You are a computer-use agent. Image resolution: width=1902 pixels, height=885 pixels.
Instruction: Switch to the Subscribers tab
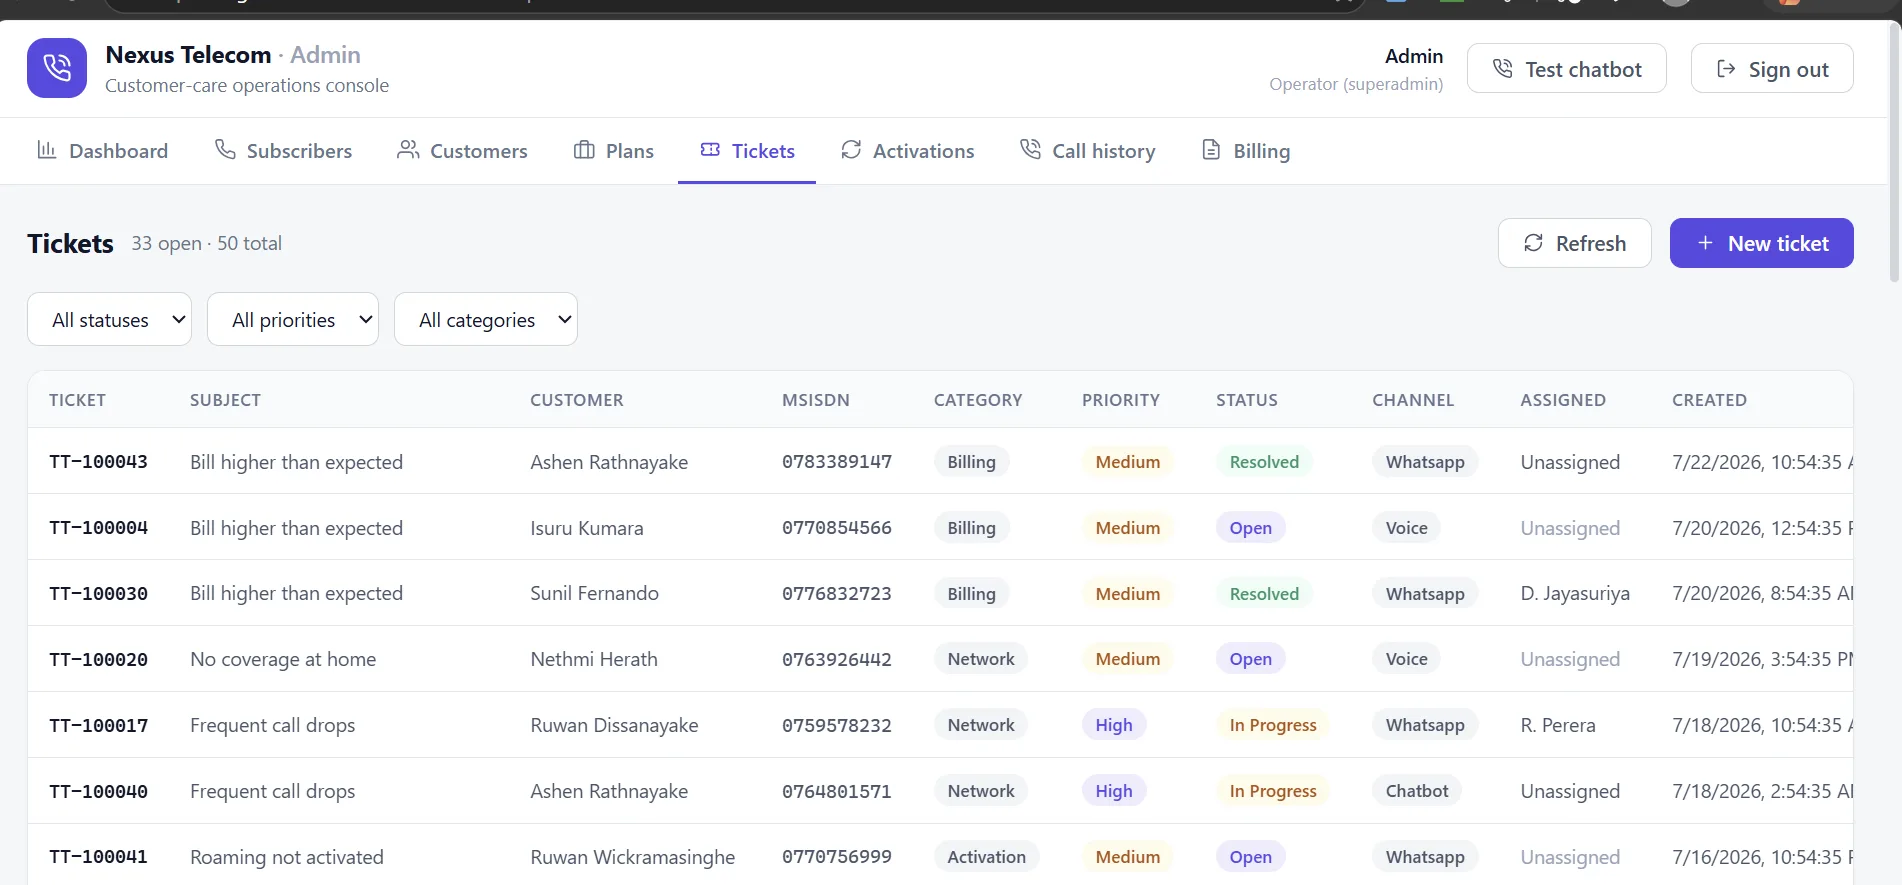coord(284,151)
